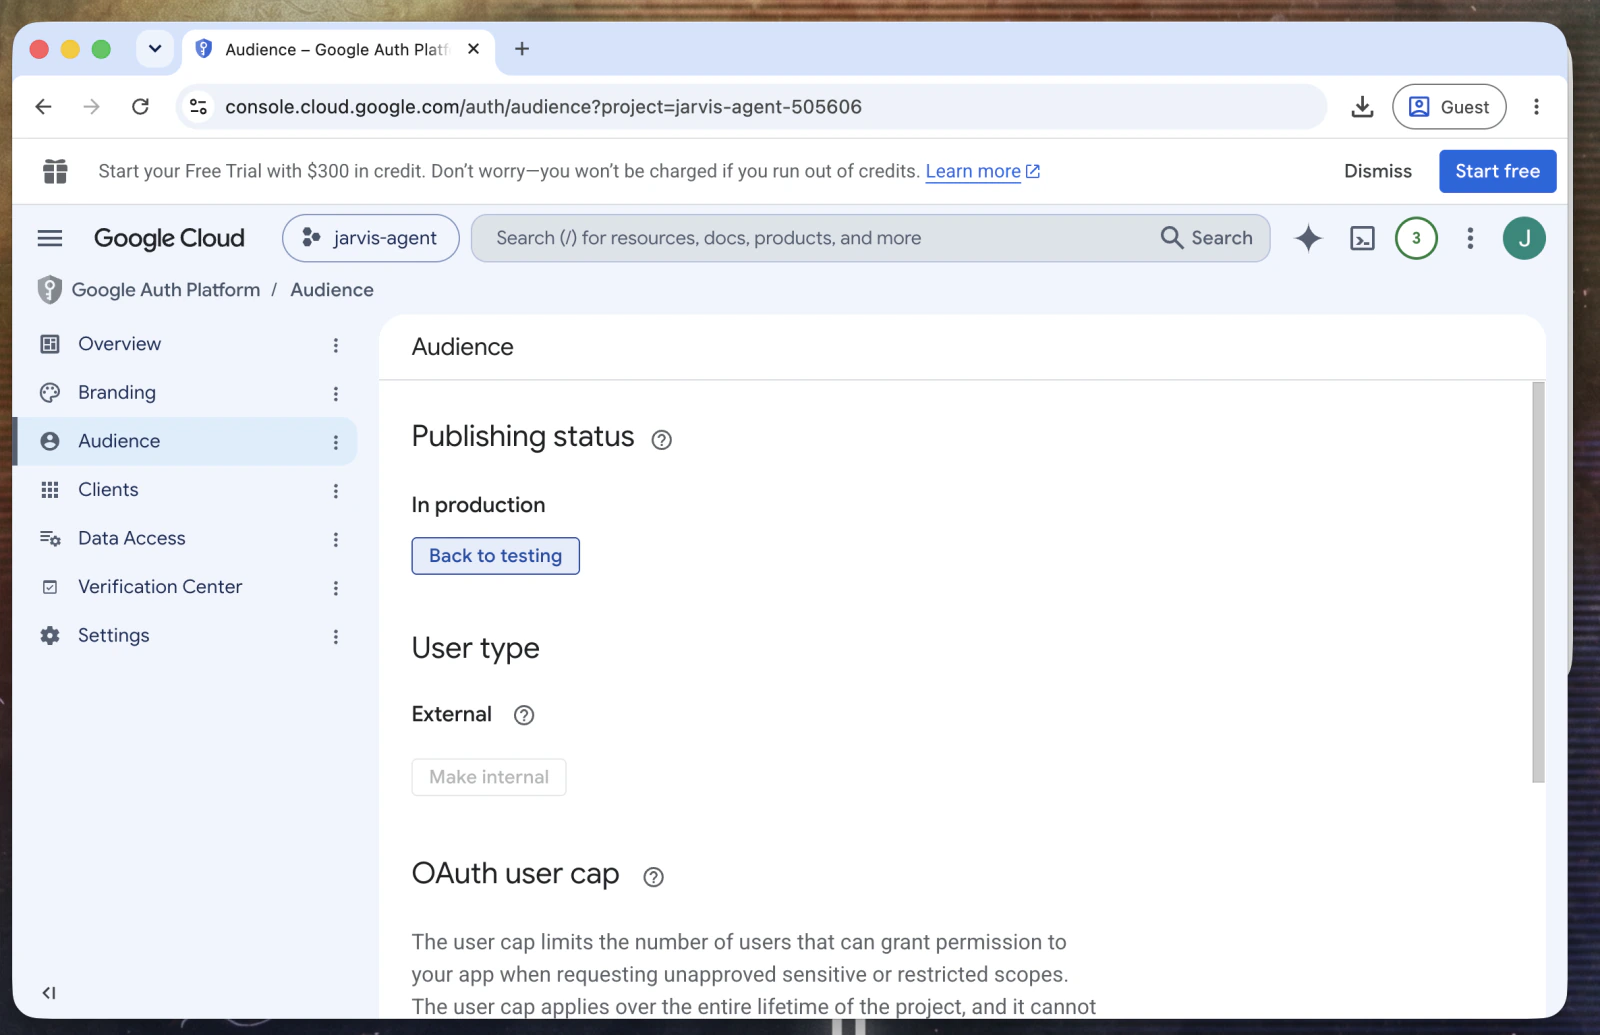Click the Audience breadcrumb text
Image resolution: width=1600 pixels, height=1035 pixels.
point(332,290)
